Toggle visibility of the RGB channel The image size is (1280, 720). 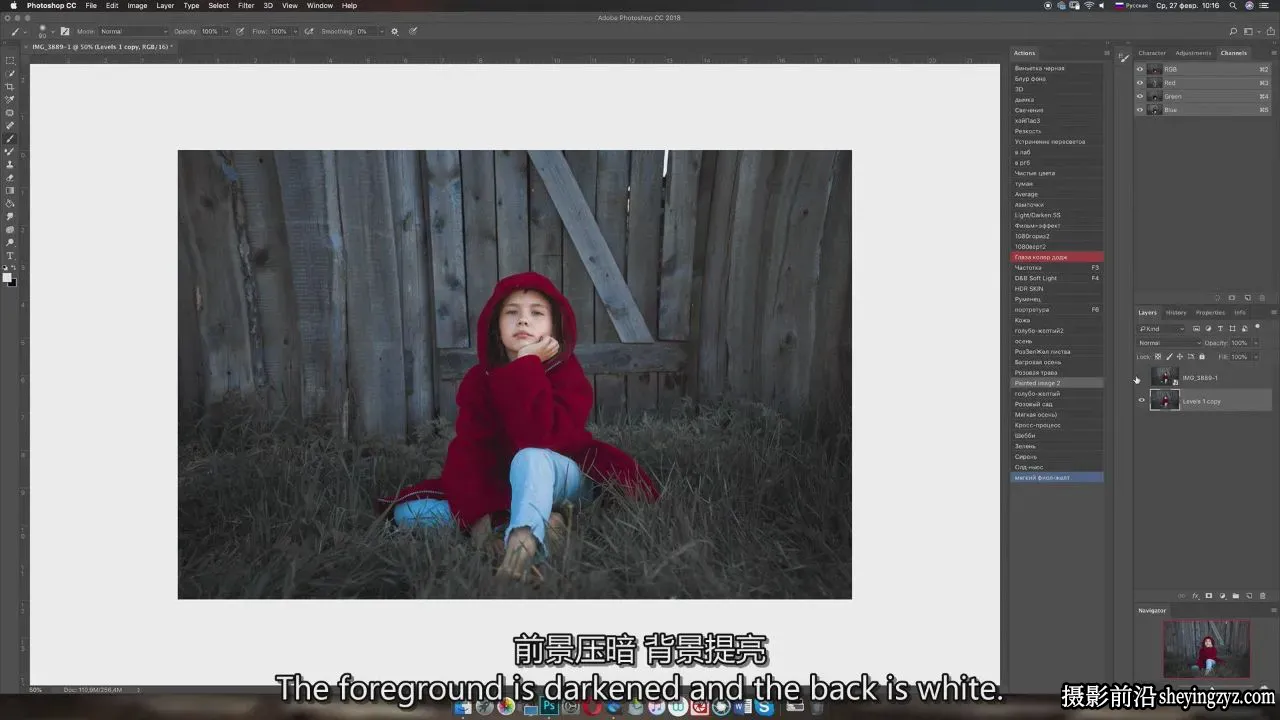click(x=1140, y=69)
